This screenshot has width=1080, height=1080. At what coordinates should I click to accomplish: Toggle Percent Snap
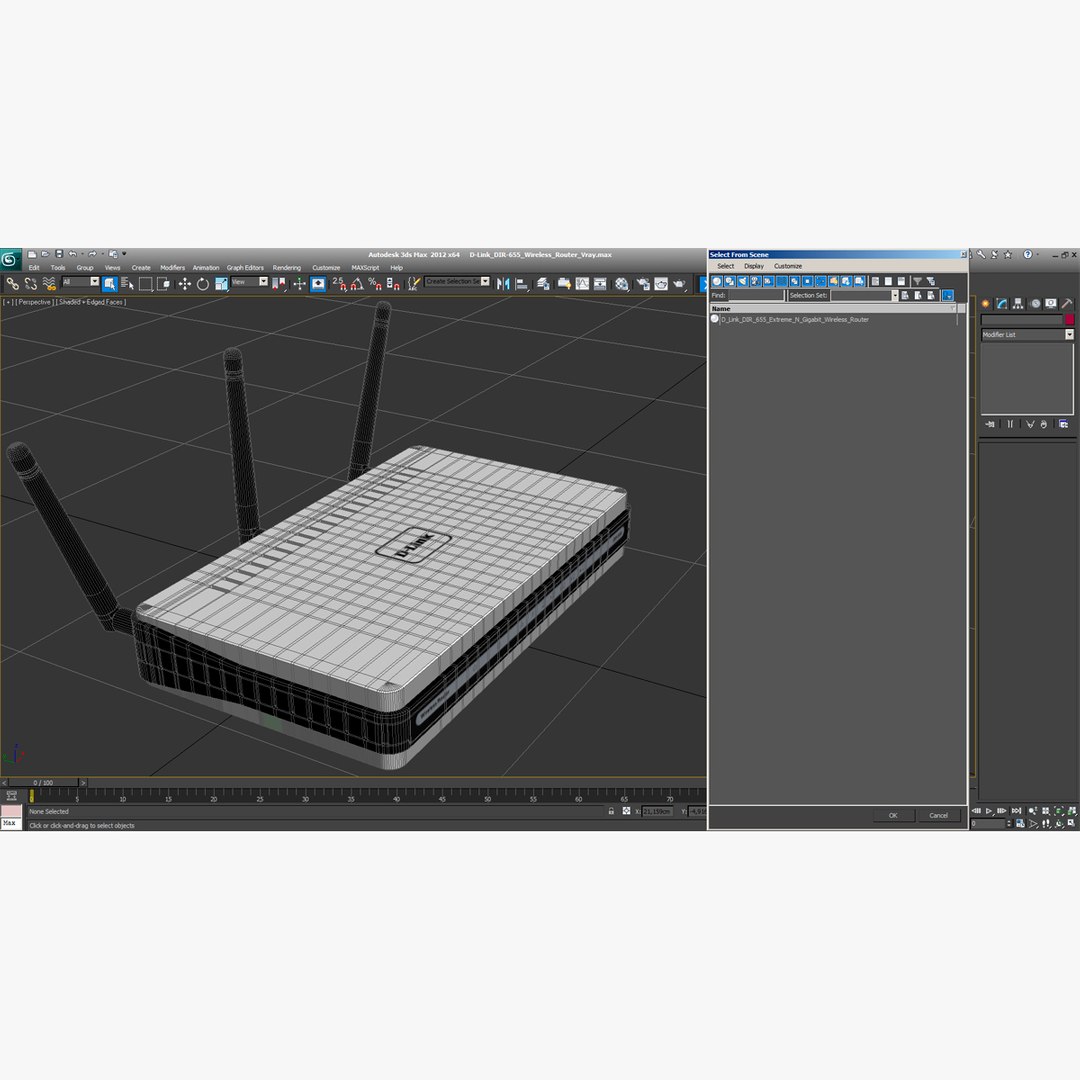tap(375, 284)
